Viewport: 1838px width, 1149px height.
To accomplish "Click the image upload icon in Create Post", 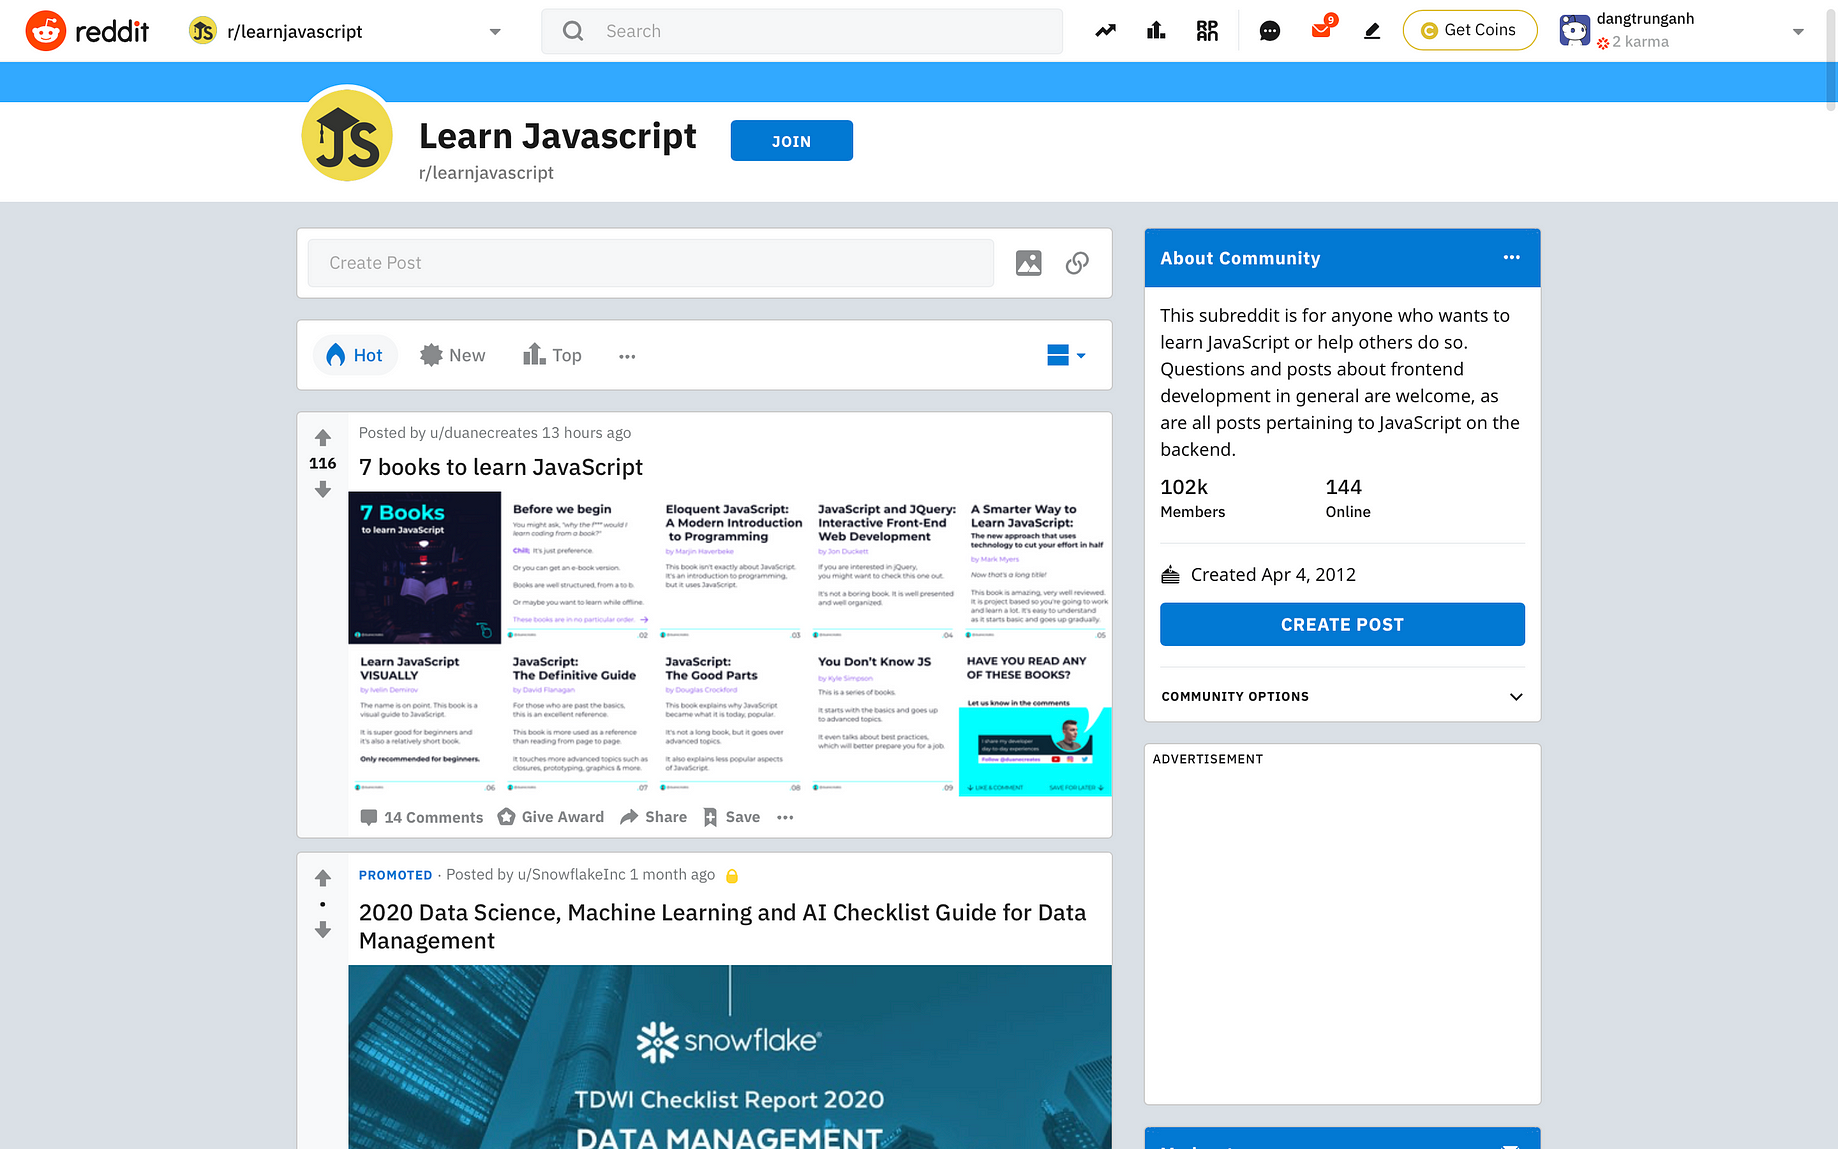I will tap(1029, 263).
